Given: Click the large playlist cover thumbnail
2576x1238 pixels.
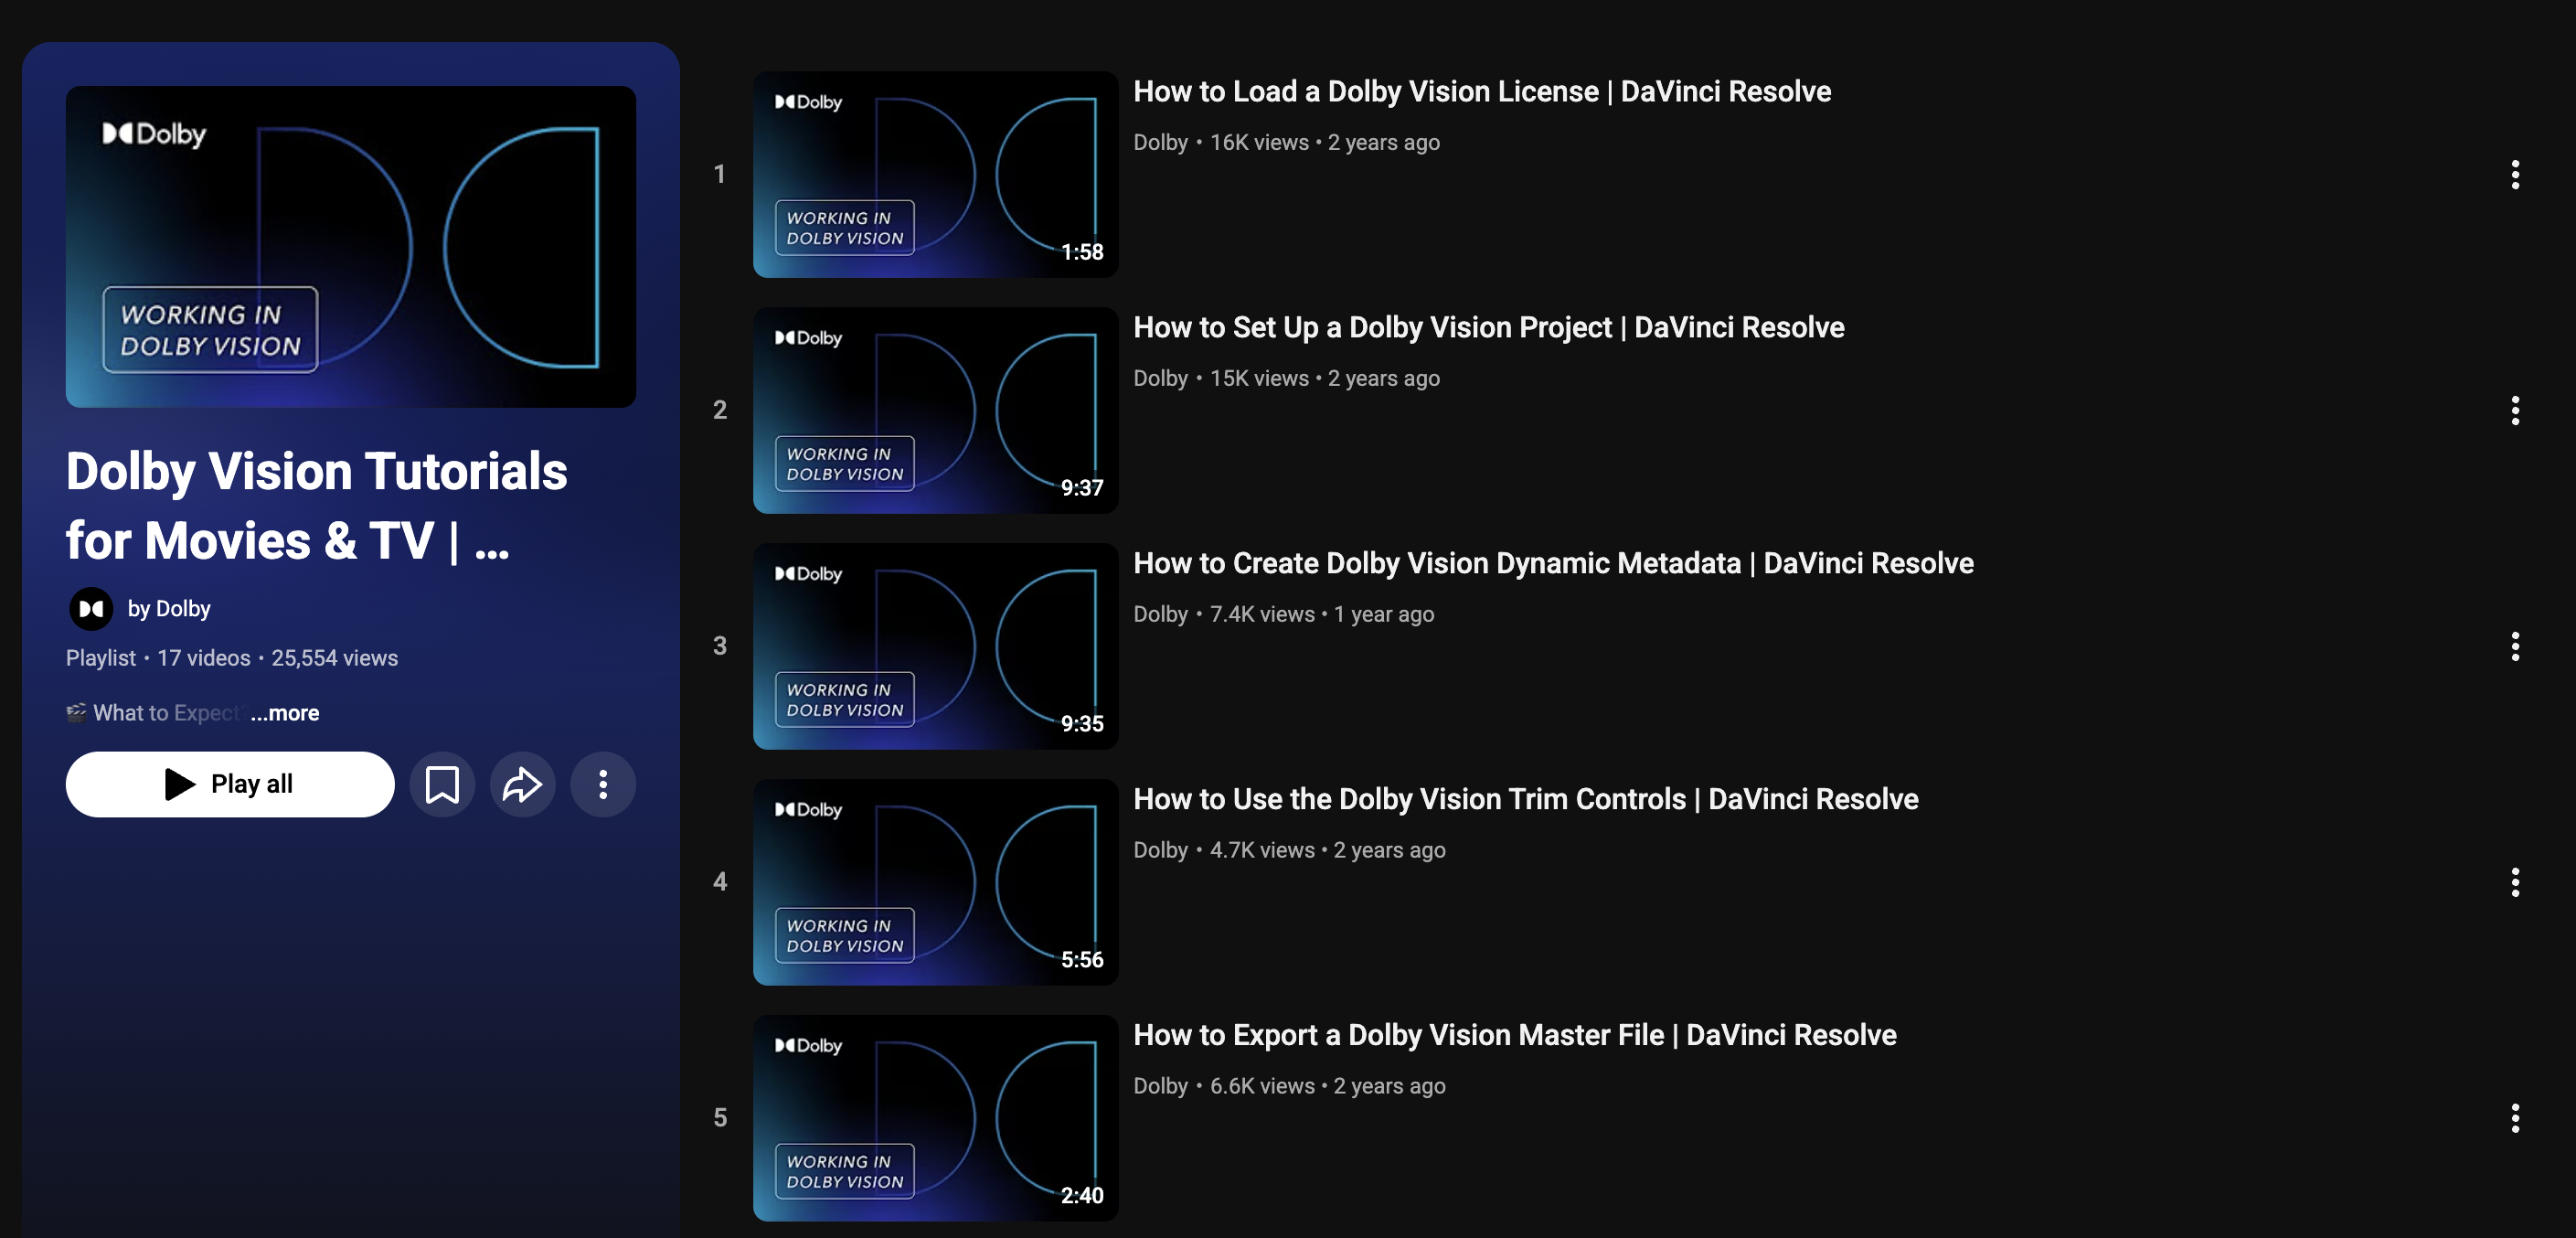Looking at the screenshot, I should [351, 247].
